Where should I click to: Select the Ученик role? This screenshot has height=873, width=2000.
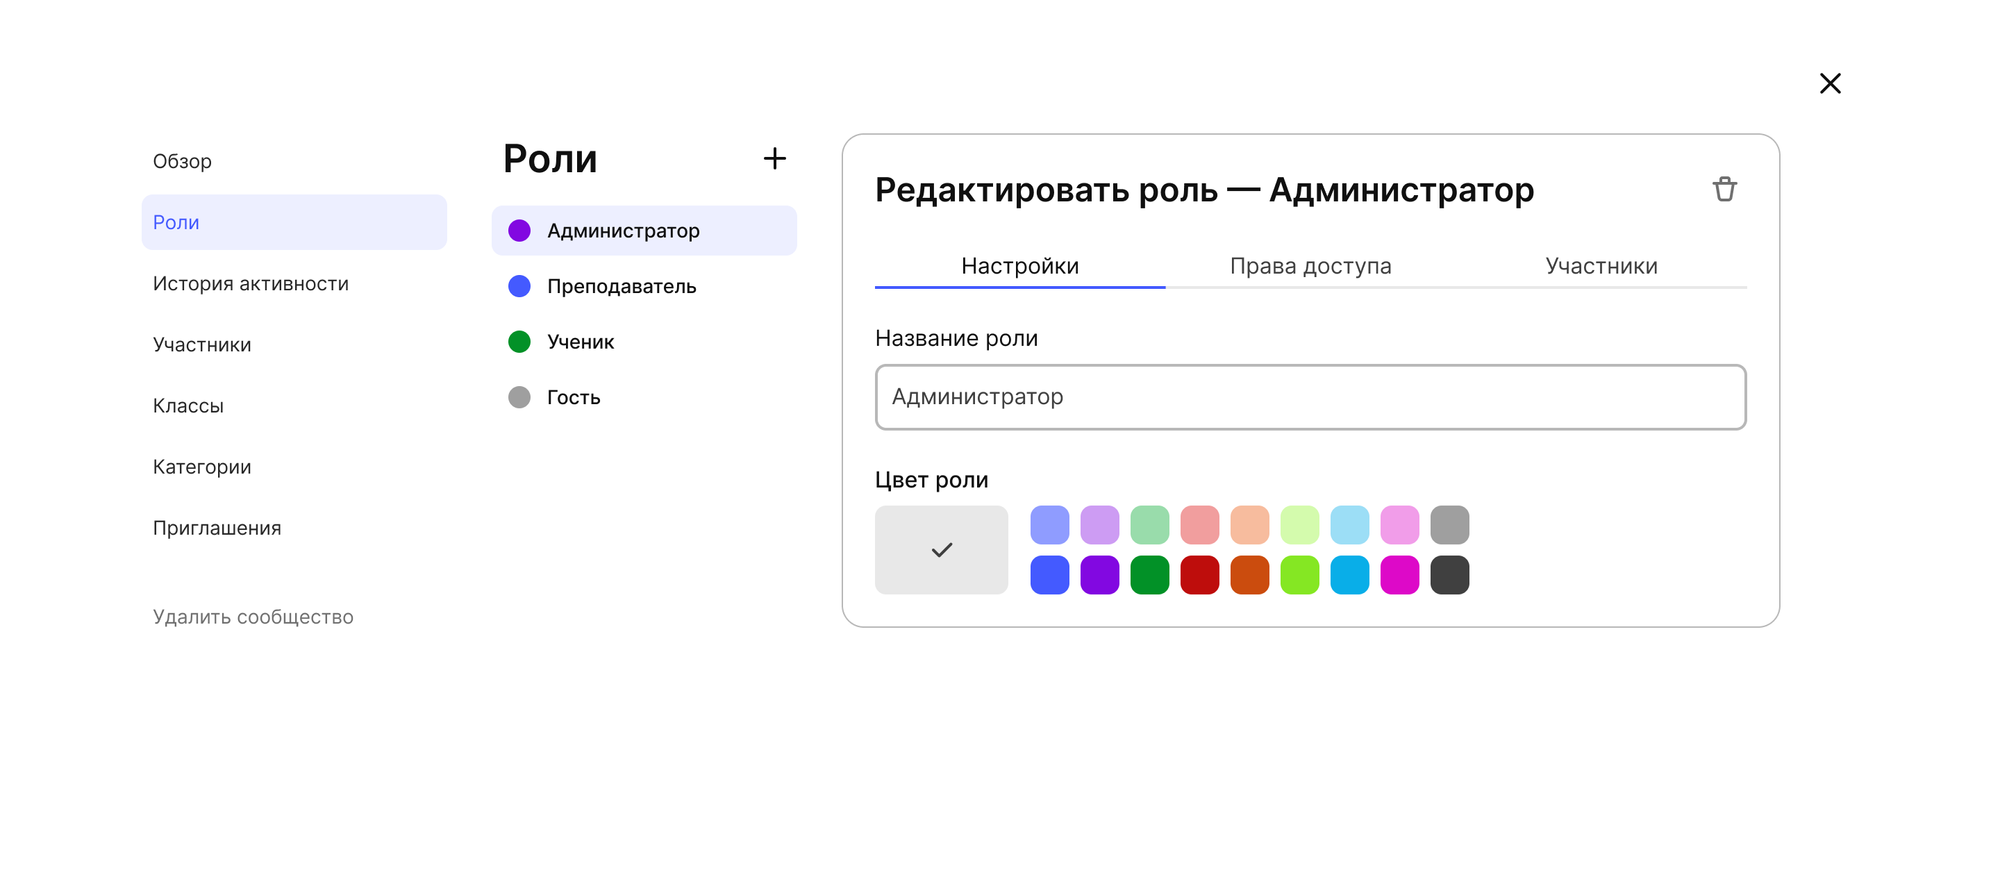644,342
